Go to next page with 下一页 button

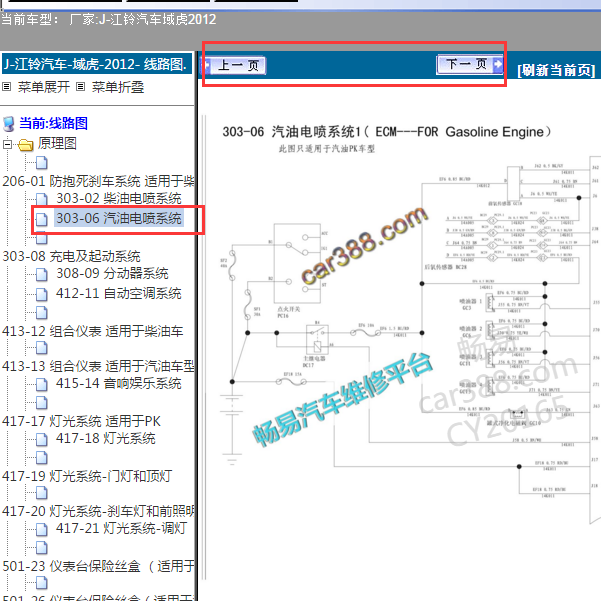tap(470, 64)
